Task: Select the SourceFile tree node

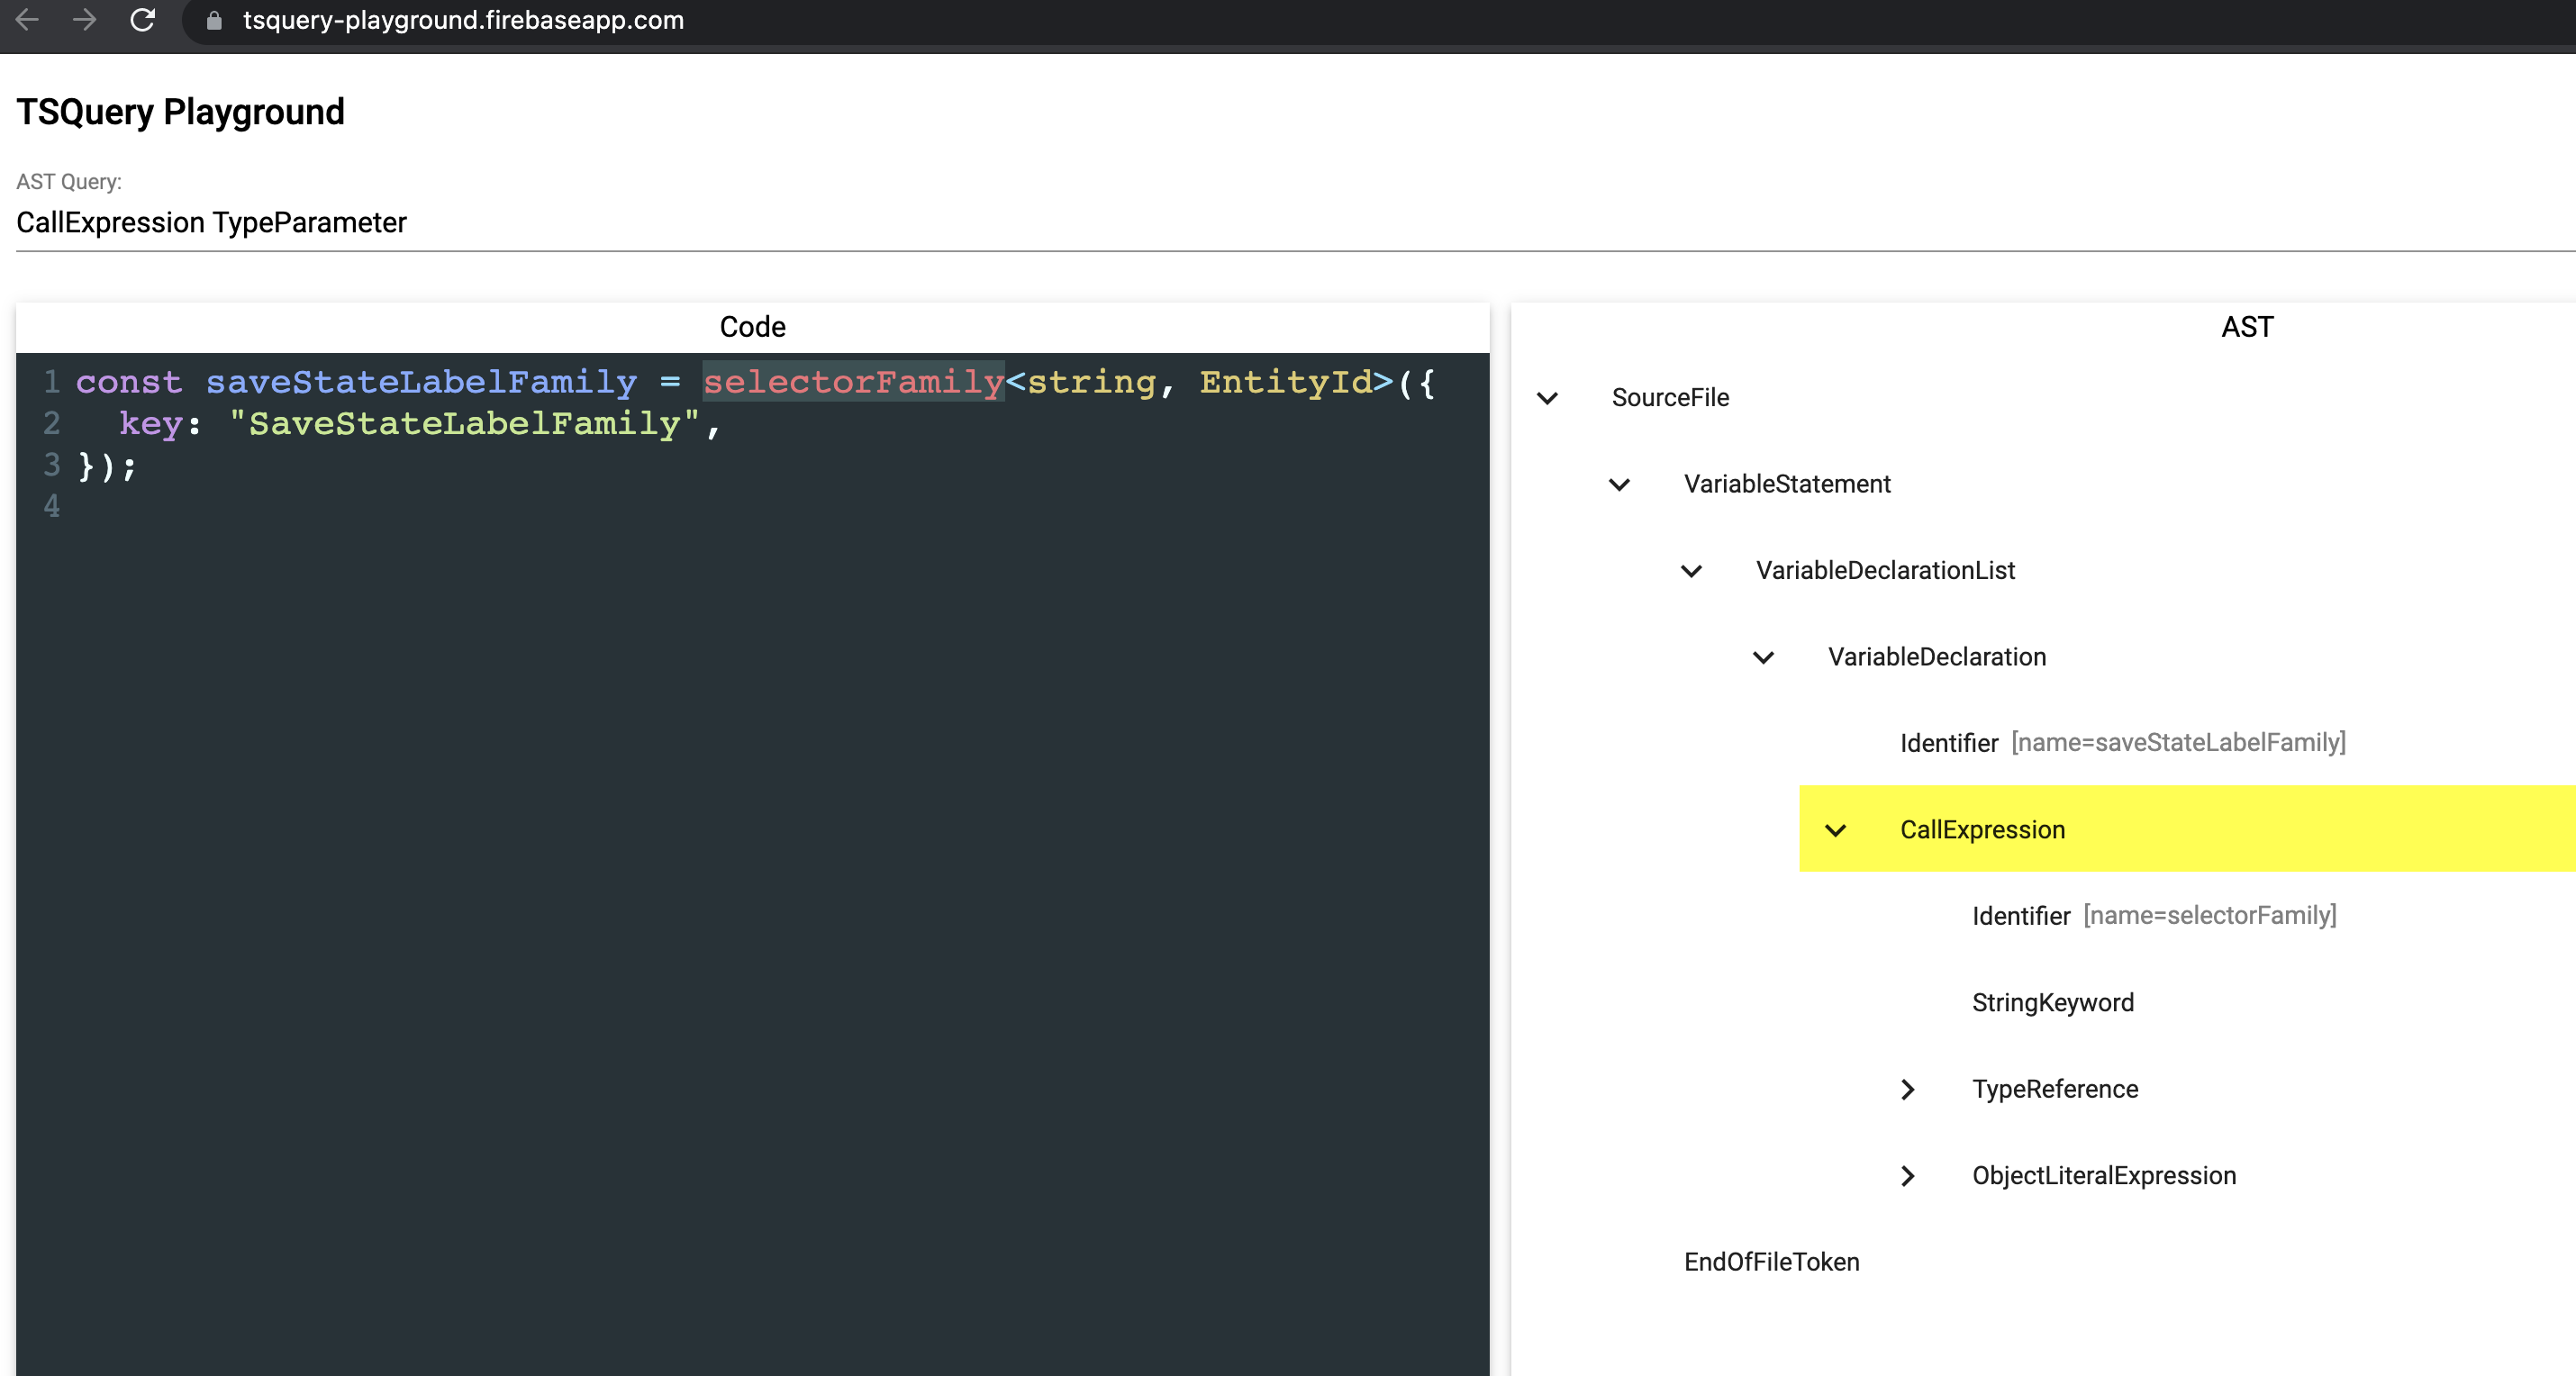Action: 1670,398
